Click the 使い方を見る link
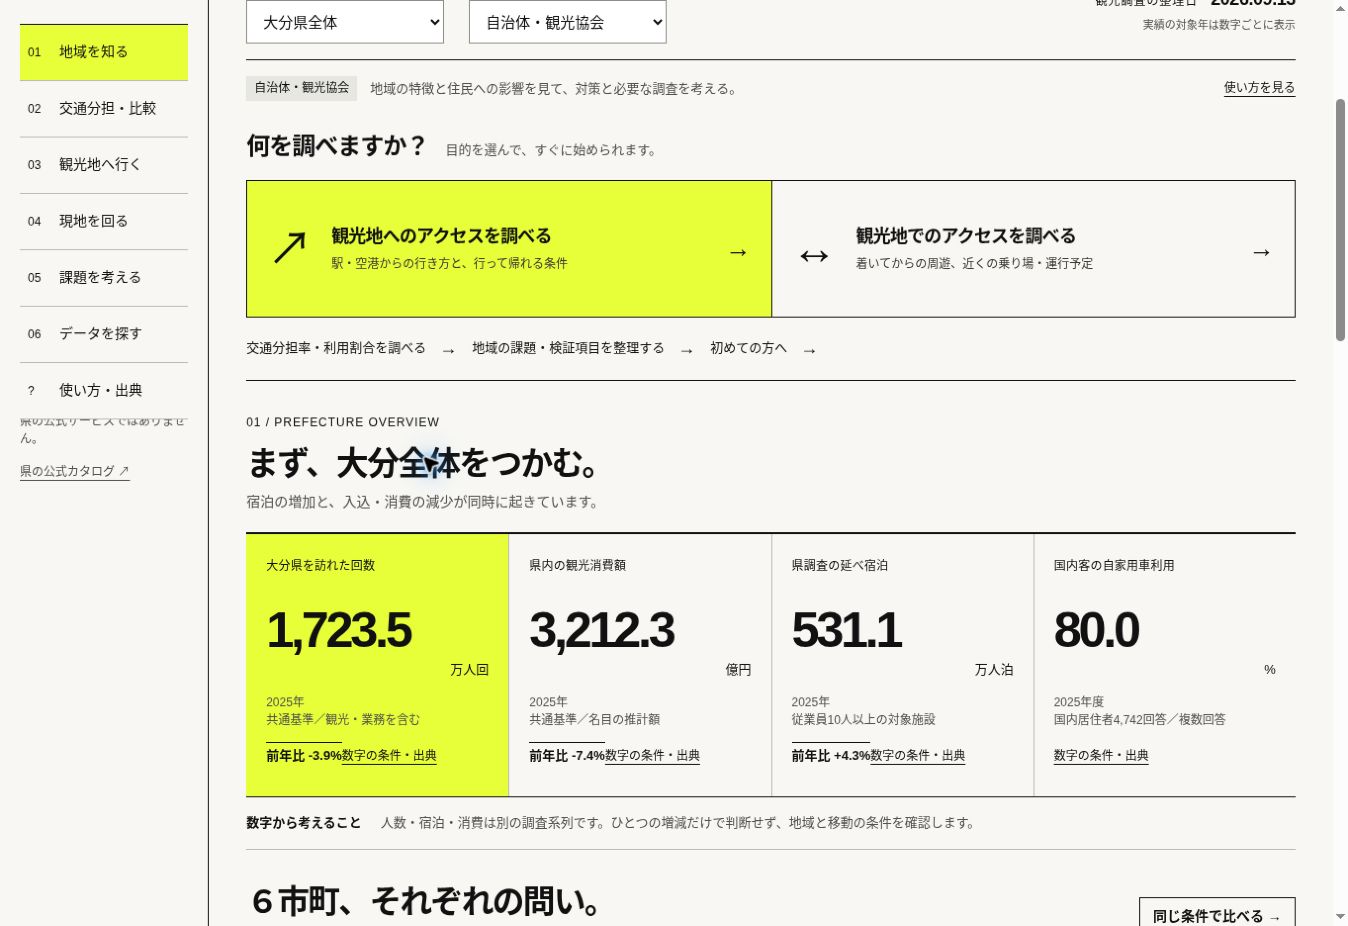This screenshot has height=926, width=1348. coord(1259,88)
